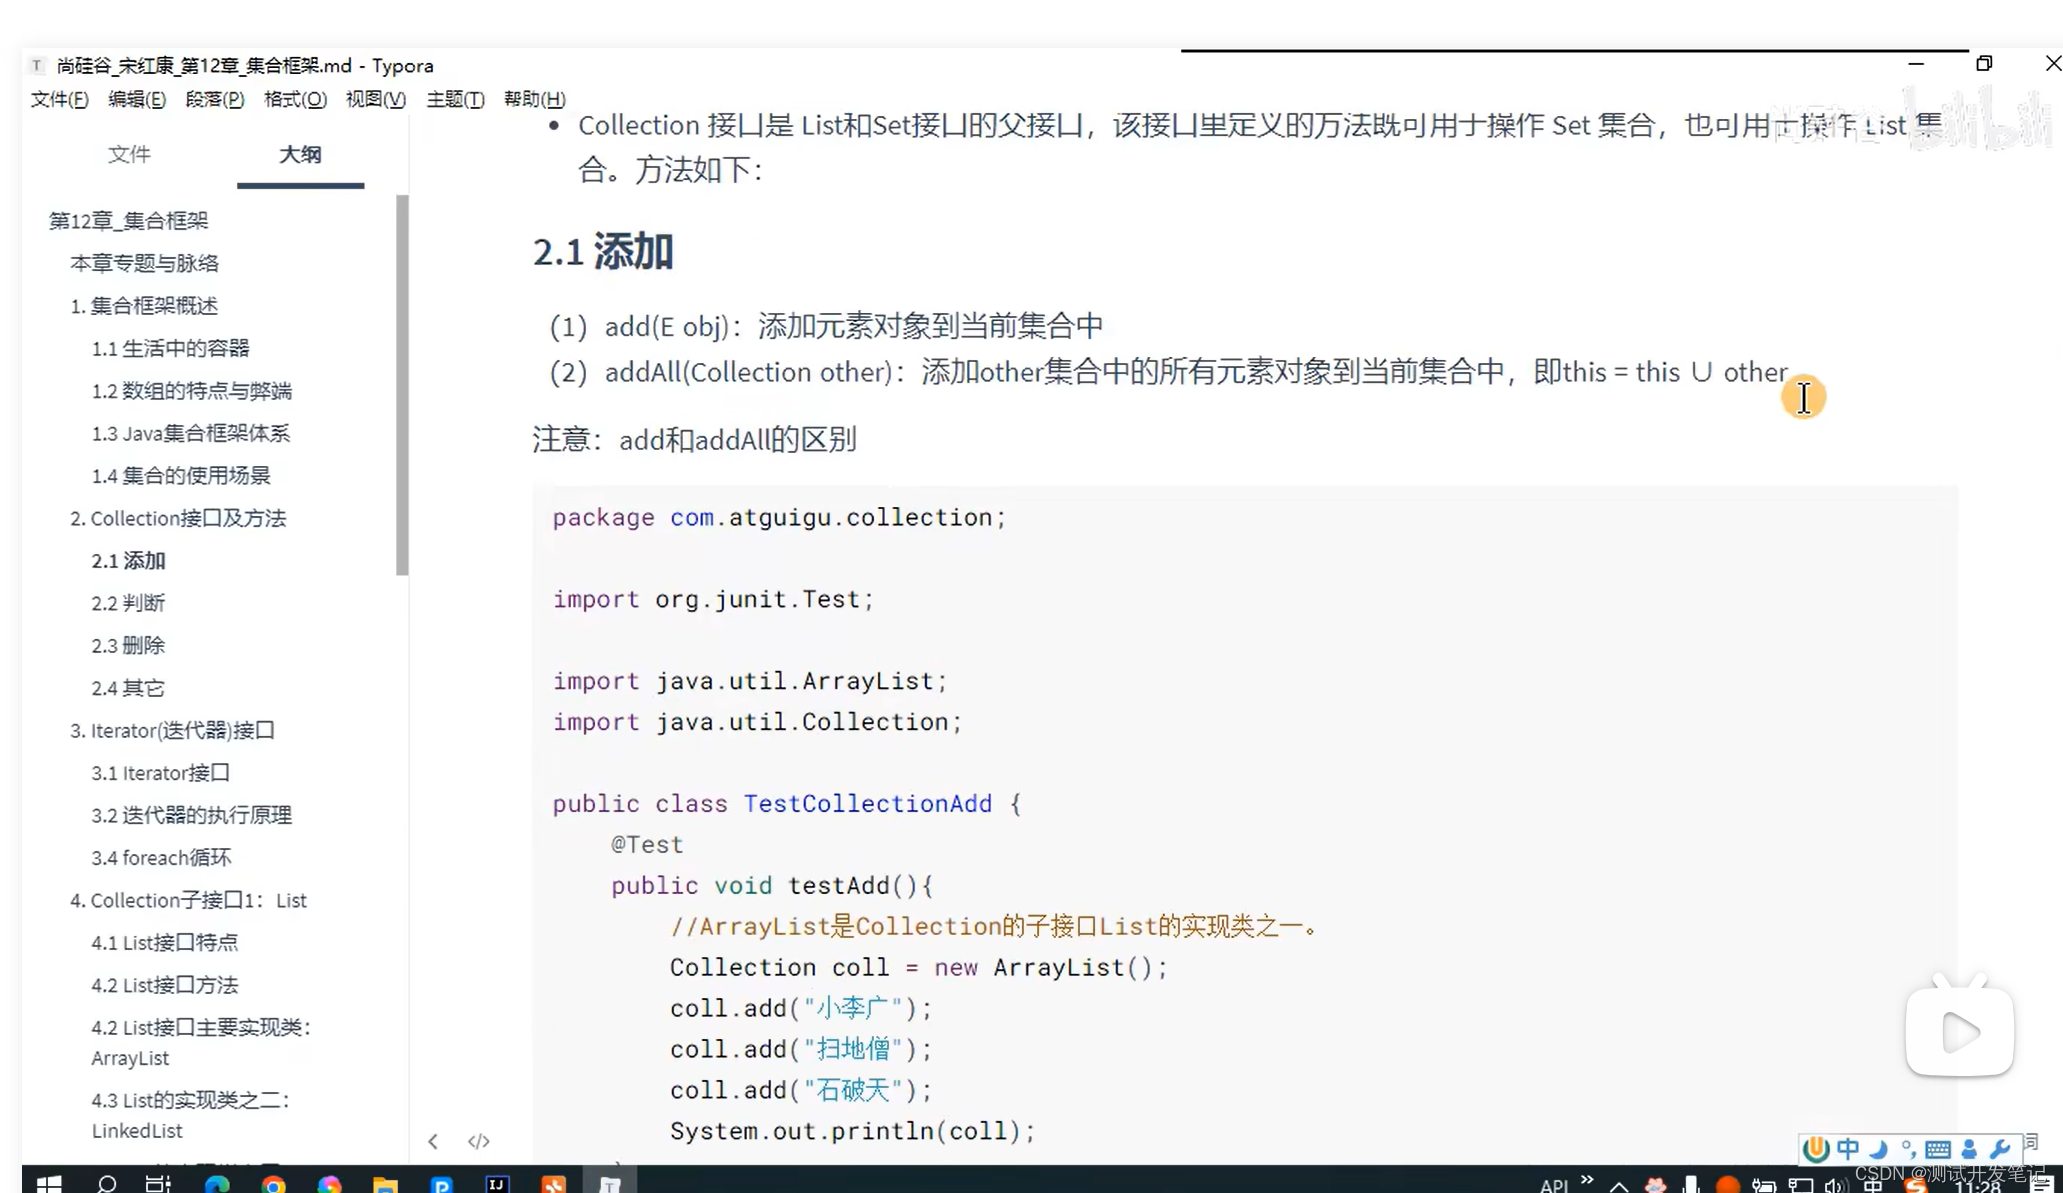This screenshot has width=2063, height=1193.
Task: Click the class name TestCollectionAdd in code
Action: point(867,803)
